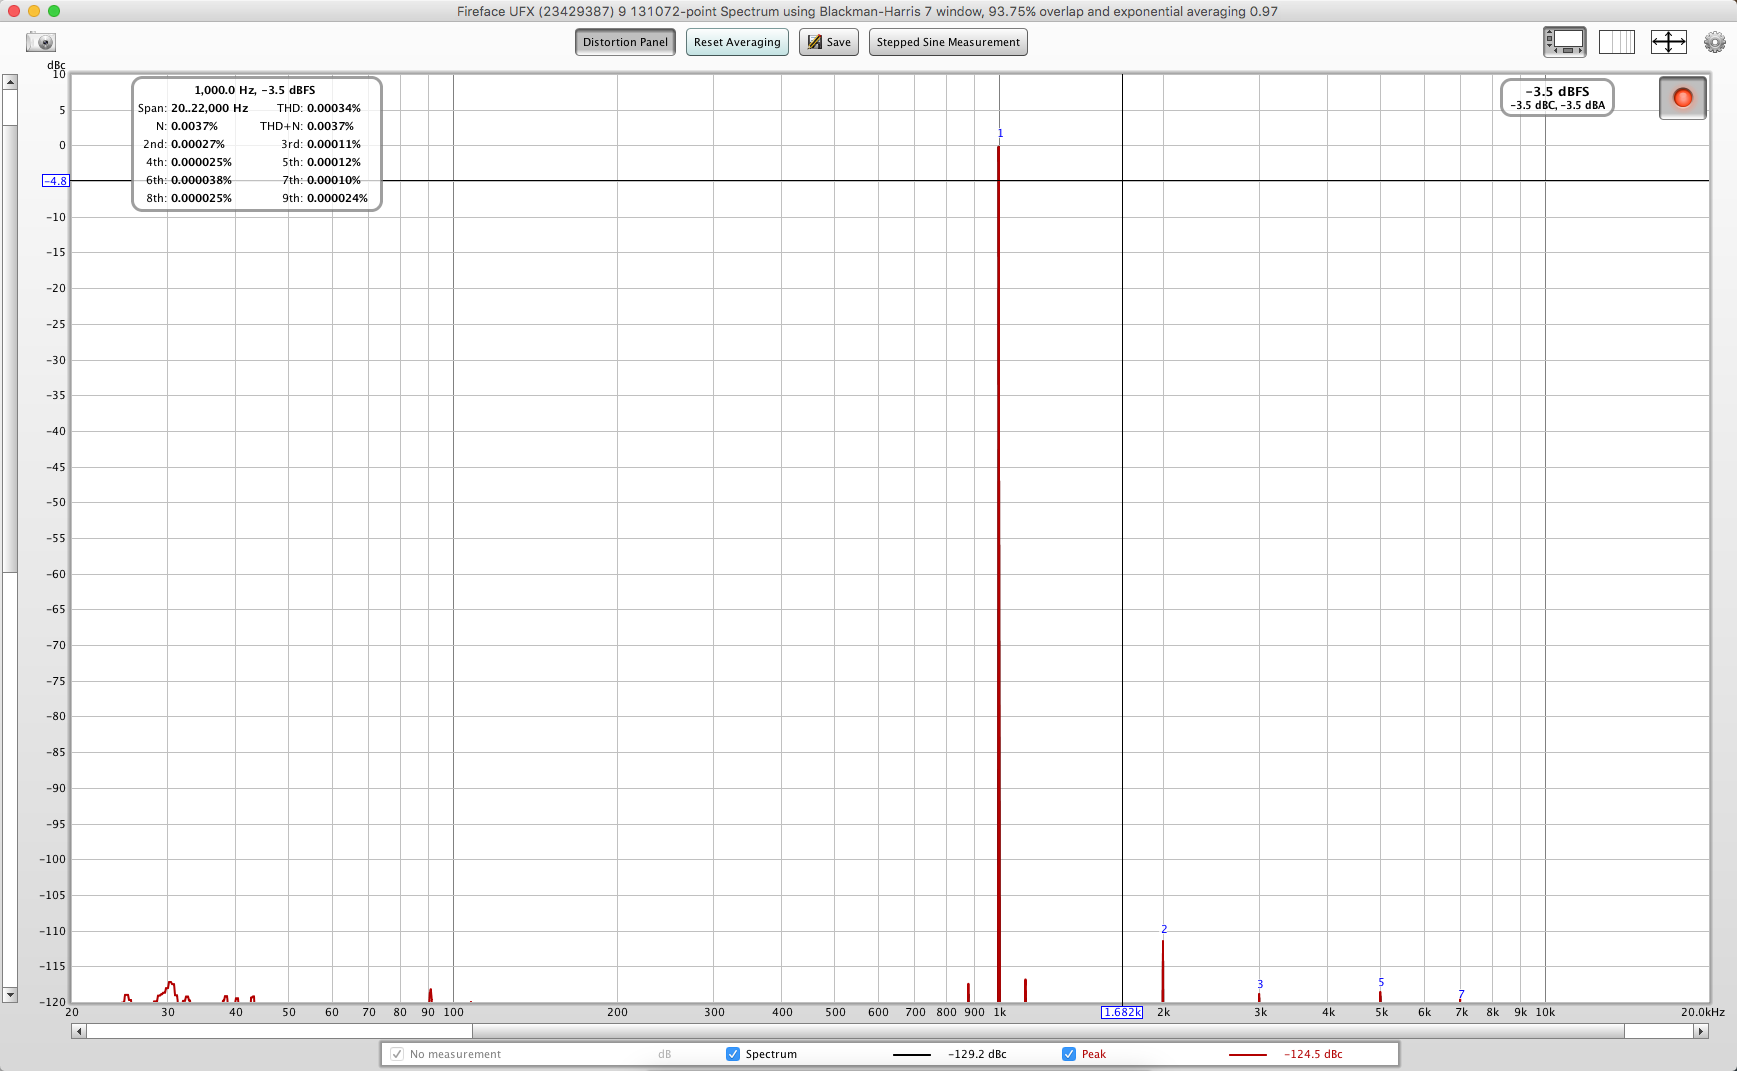This screenshot has width=1737, height=1071.
Task: Click the green window zoom button
Action: (x=54, y=11)
